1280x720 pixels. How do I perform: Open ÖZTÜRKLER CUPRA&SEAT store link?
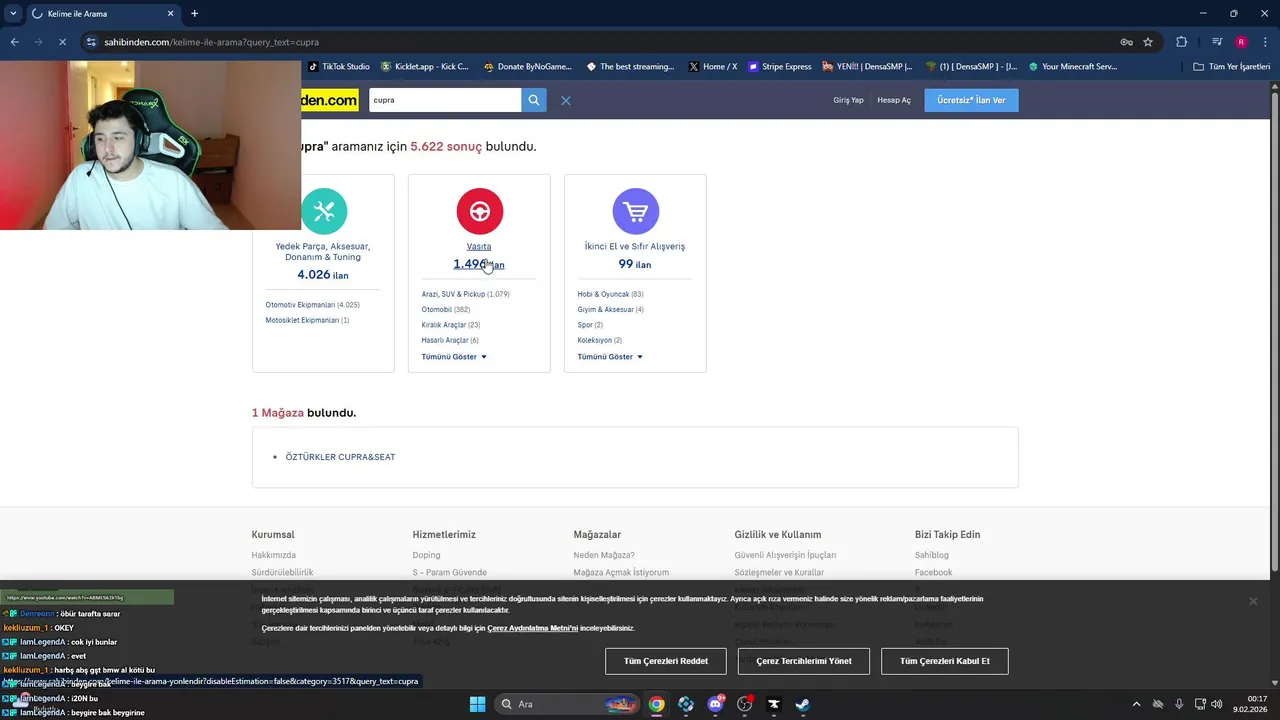pos(340,457)
